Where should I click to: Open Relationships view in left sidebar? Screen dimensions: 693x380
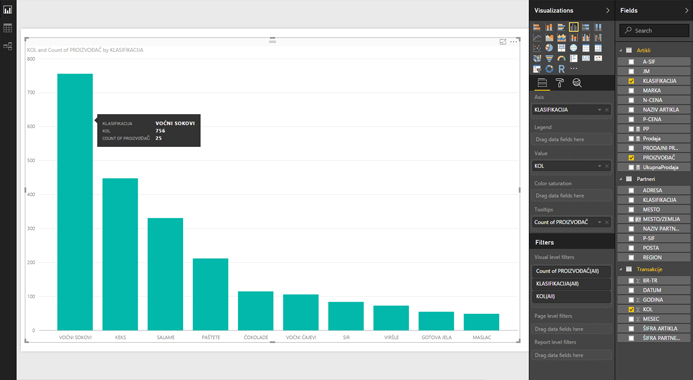[x=8, y=46]
